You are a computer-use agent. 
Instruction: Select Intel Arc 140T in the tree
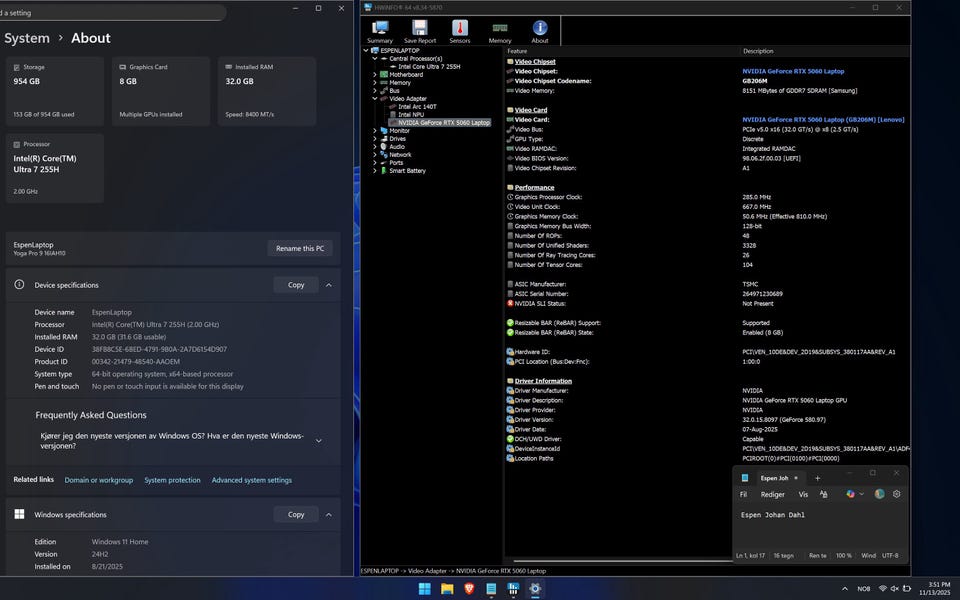pos(417,107)
